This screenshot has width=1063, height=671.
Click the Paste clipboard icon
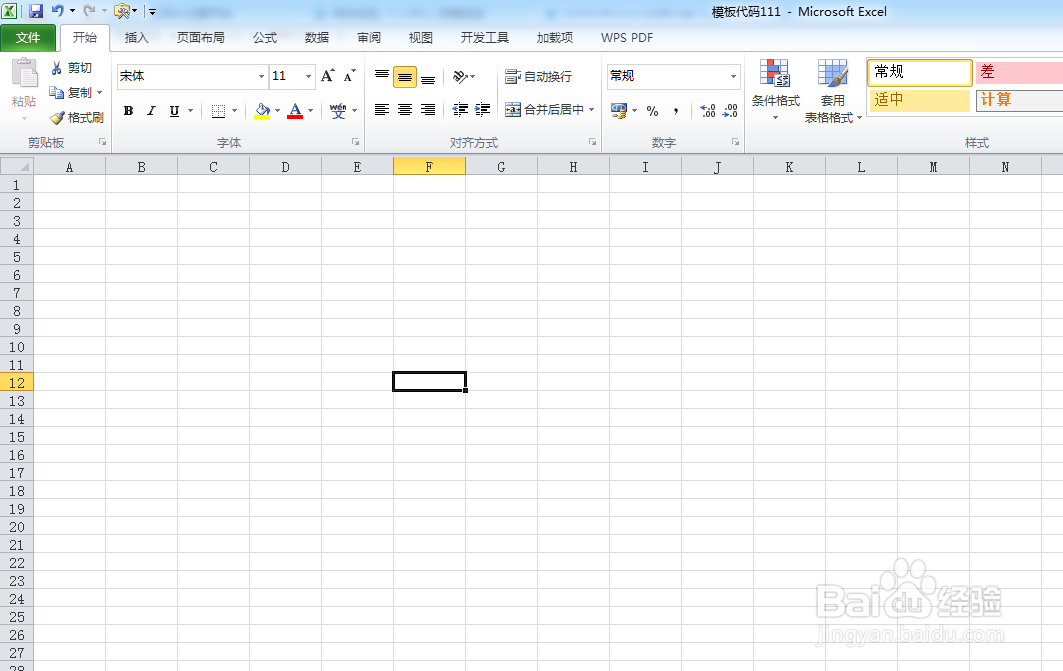(x=24, y=73)
